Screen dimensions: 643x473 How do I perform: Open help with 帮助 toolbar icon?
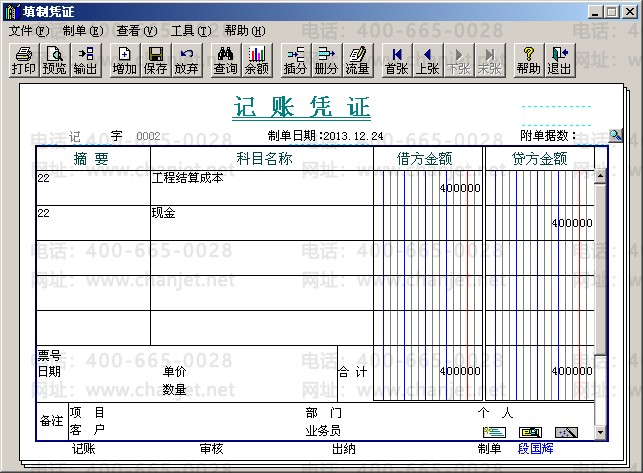click(x=529, y=60)
